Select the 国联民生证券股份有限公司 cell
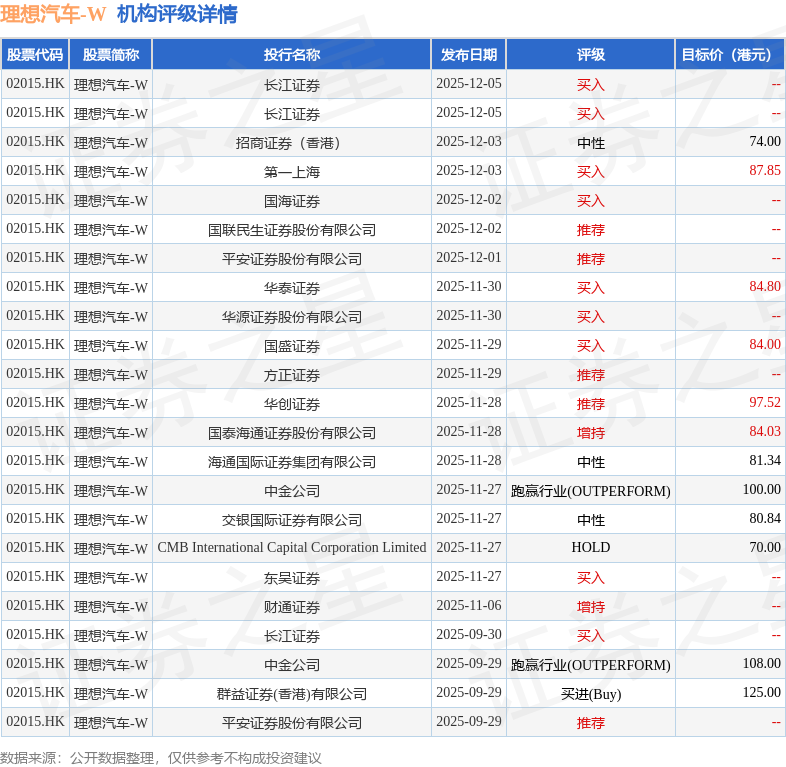The height and width of the screenshot is (767, 786). (292, 230)
